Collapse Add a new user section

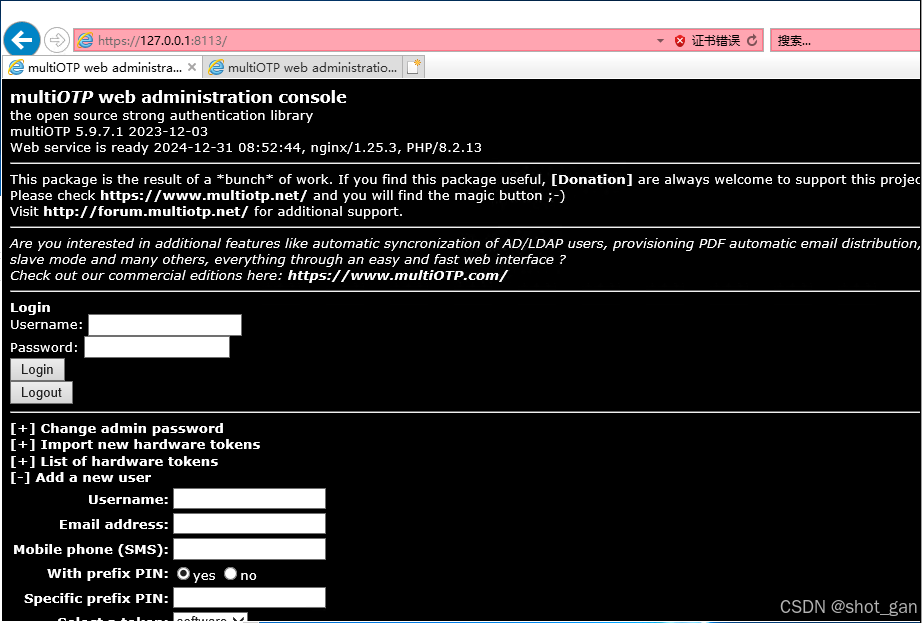point(81,478)
